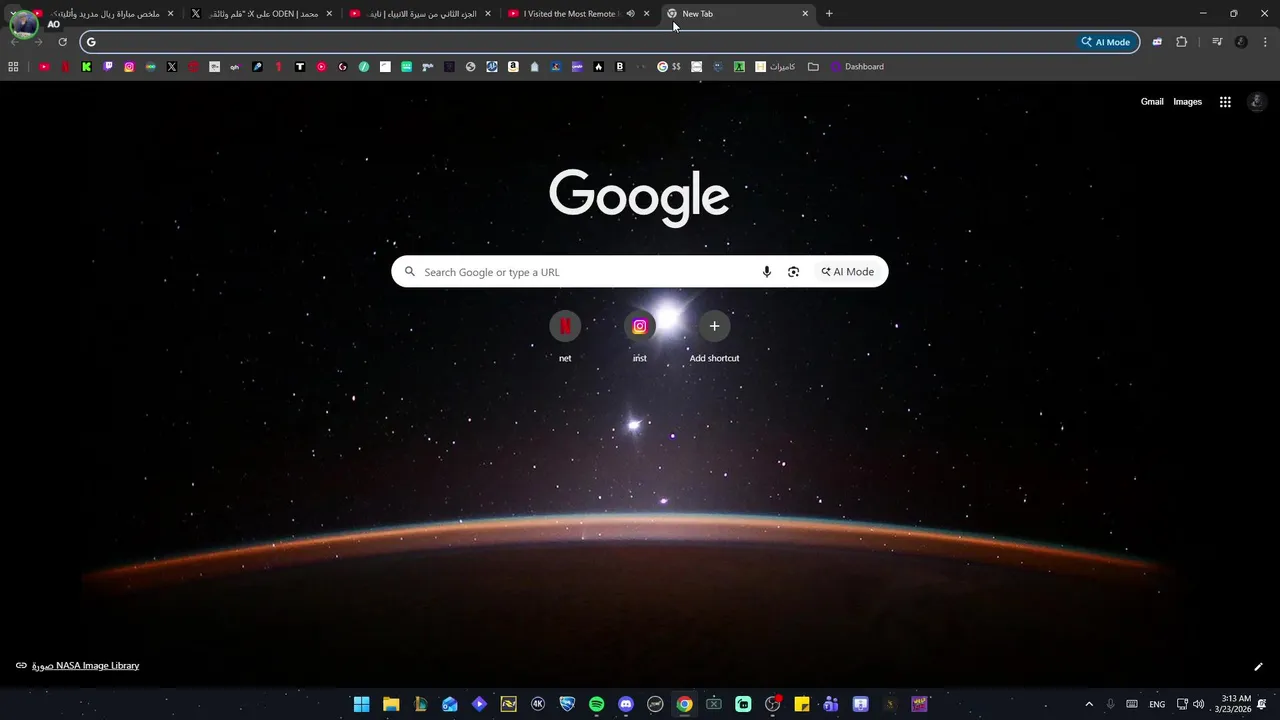Launch Discord from the taskbar
Screen dimensions: 1280x720
click(x=626, y=704)
